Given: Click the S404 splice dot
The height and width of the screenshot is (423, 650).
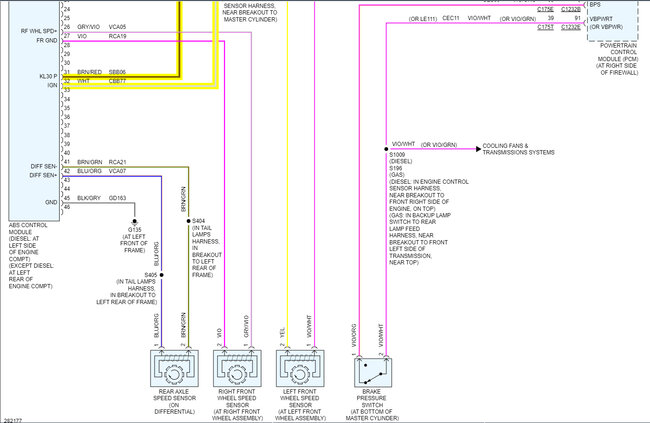Looking at the screenshot, I should pos(189,221).
